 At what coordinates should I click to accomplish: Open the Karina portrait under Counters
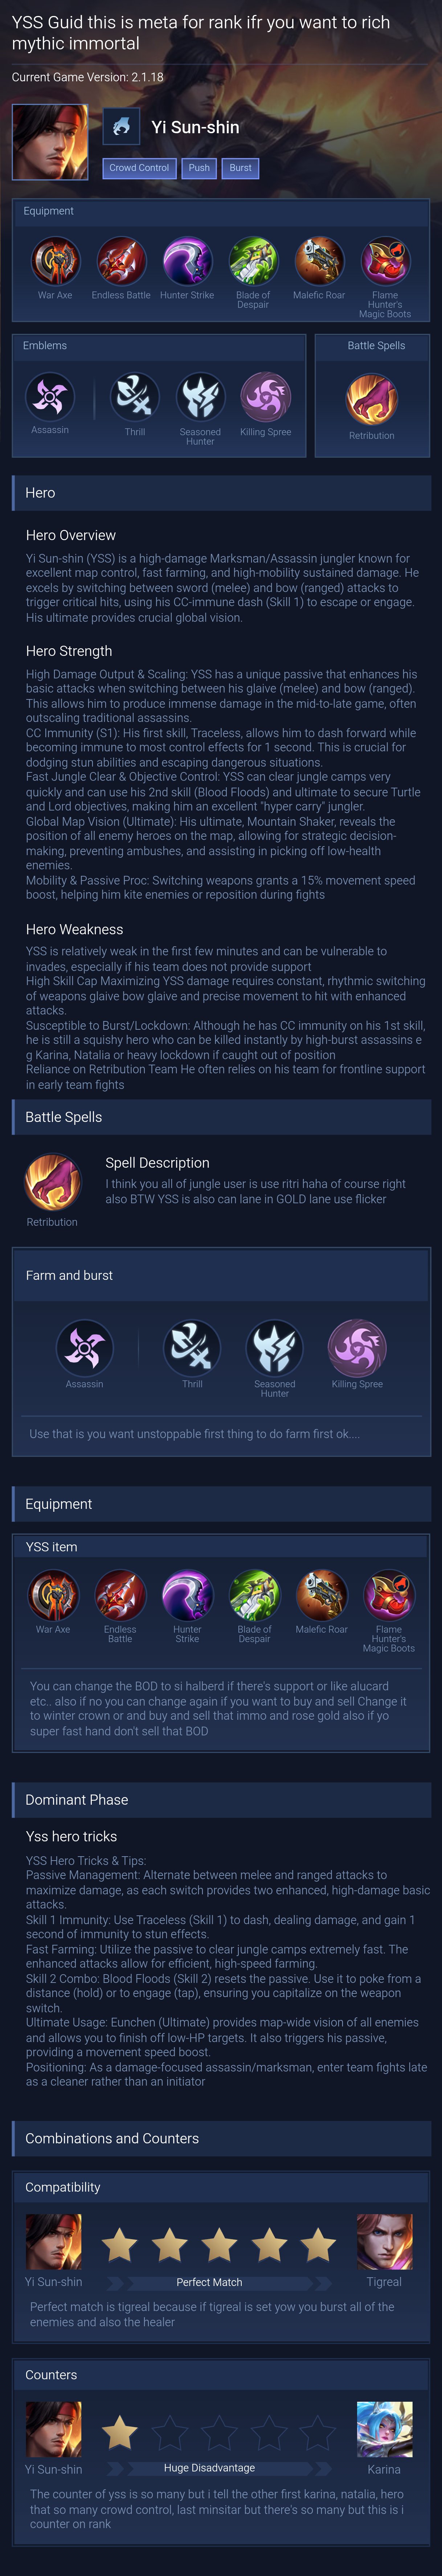click(x=384, y=2430)
